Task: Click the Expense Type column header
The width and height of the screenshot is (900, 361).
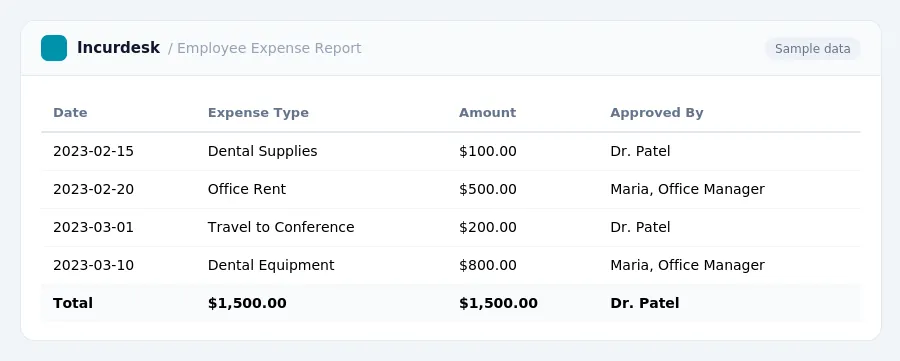Action: coord(258,112)
